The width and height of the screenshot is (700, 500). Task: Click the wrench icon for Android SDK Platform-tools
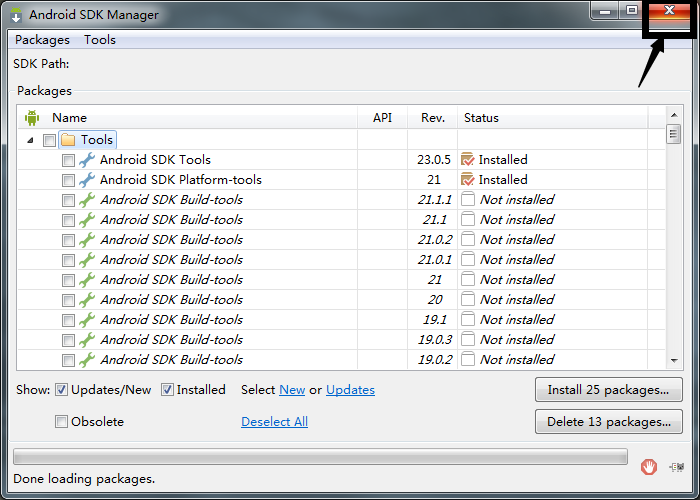(x=87, y=180)
